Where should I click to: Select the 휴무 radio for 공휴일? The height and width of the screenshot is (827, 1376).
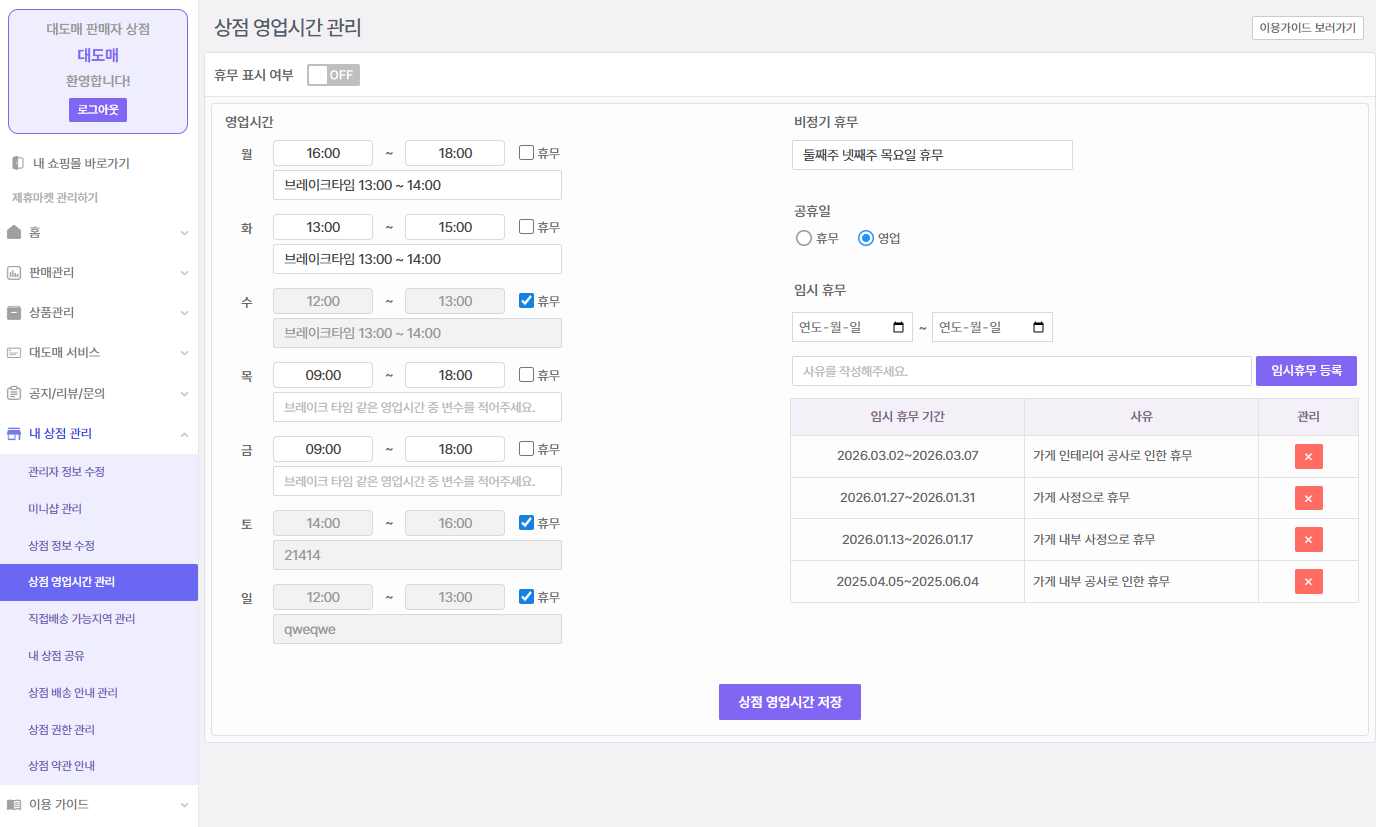804,238
